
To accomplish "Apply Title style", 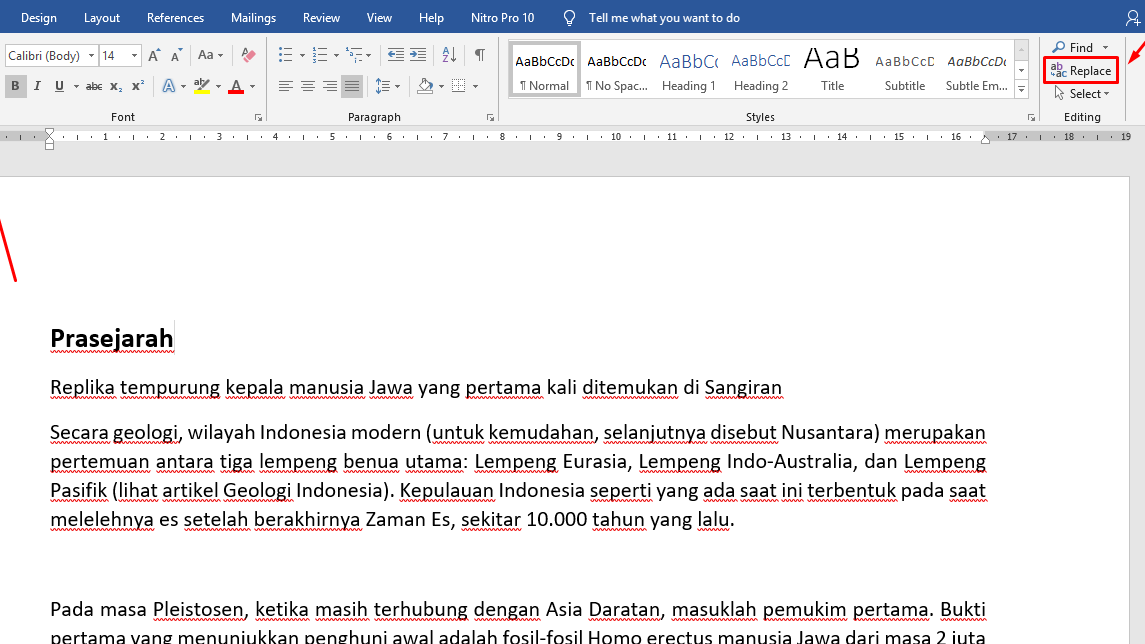I will tap(832, 69).
